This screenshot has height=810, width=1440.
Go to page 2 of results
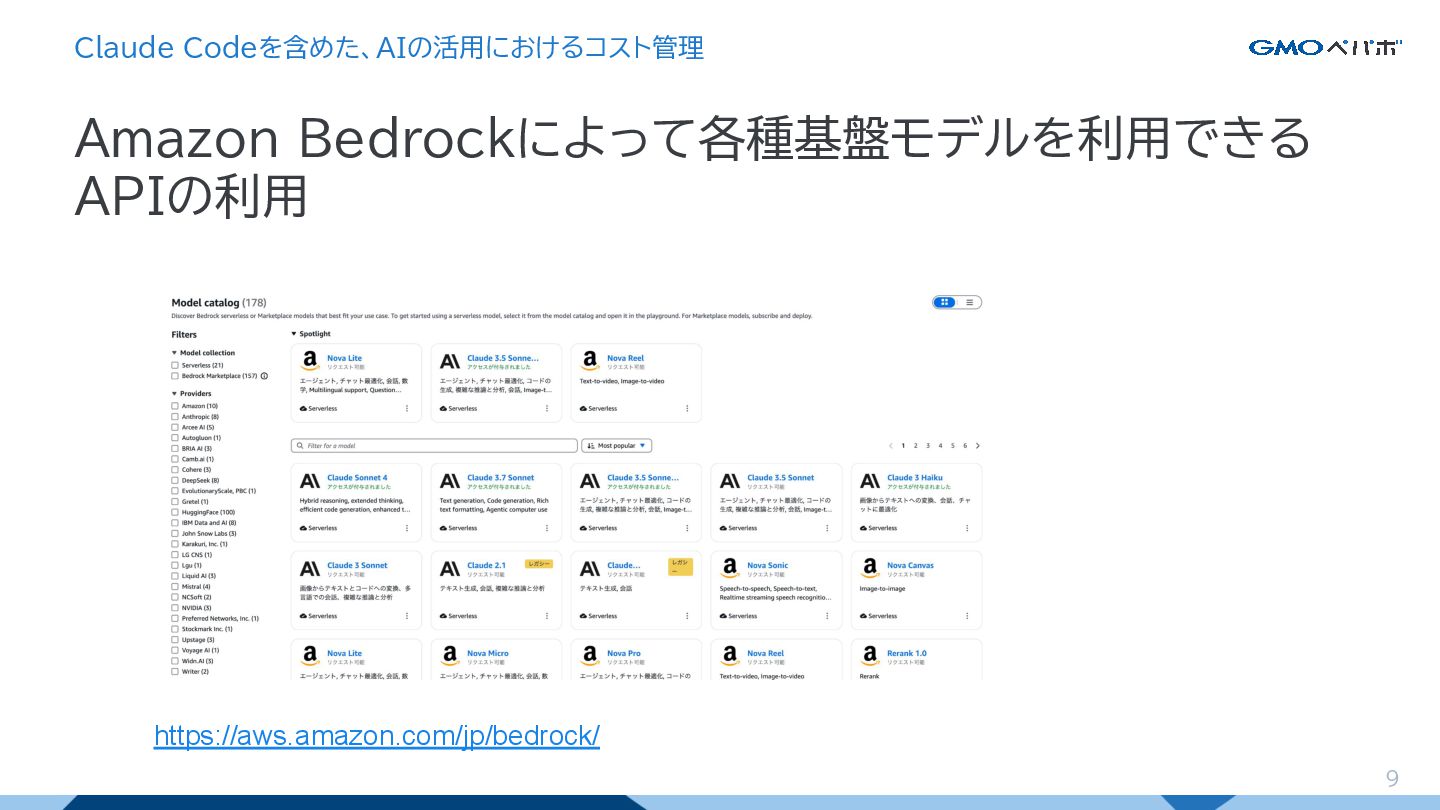point(915,446)
